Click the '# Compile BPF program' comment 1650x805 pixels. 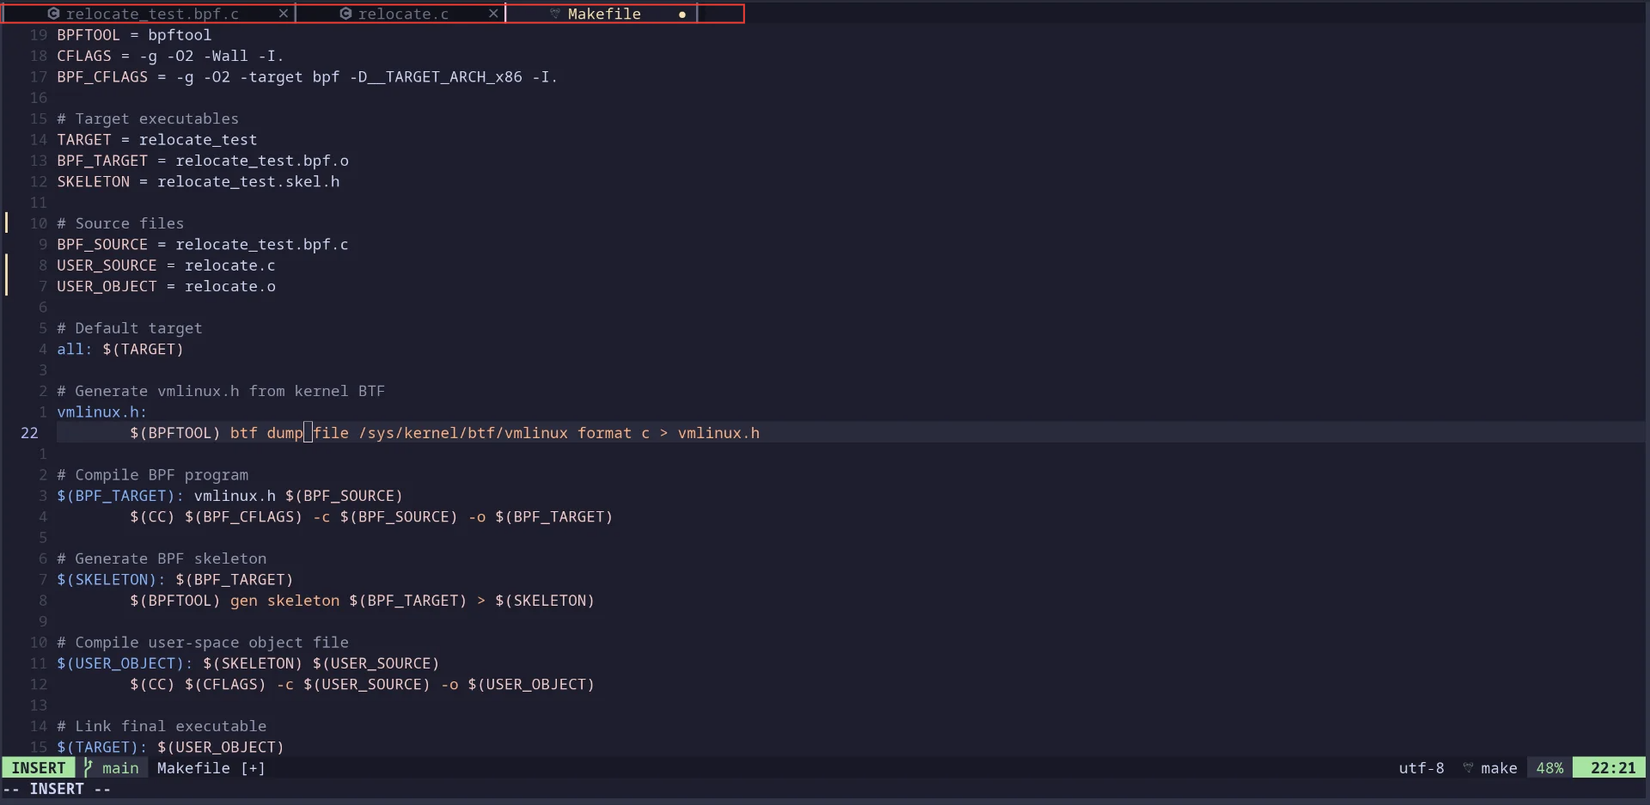(152, 475)
